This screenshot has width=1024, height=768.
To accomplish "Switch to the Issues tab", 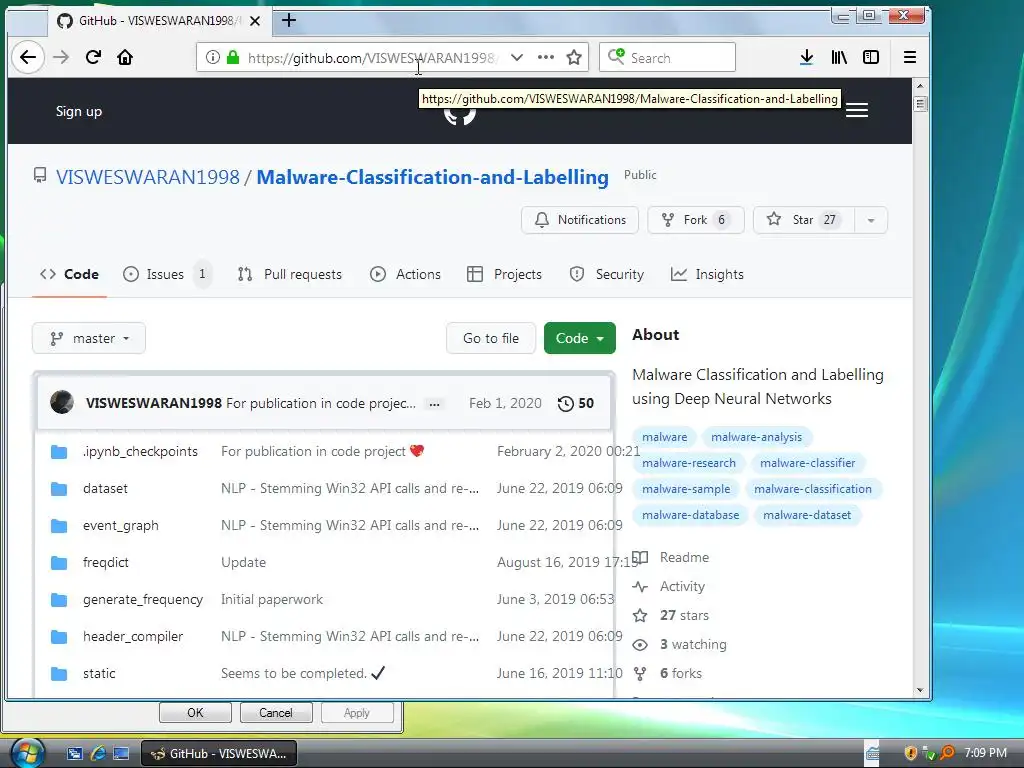I will [167, 274].
